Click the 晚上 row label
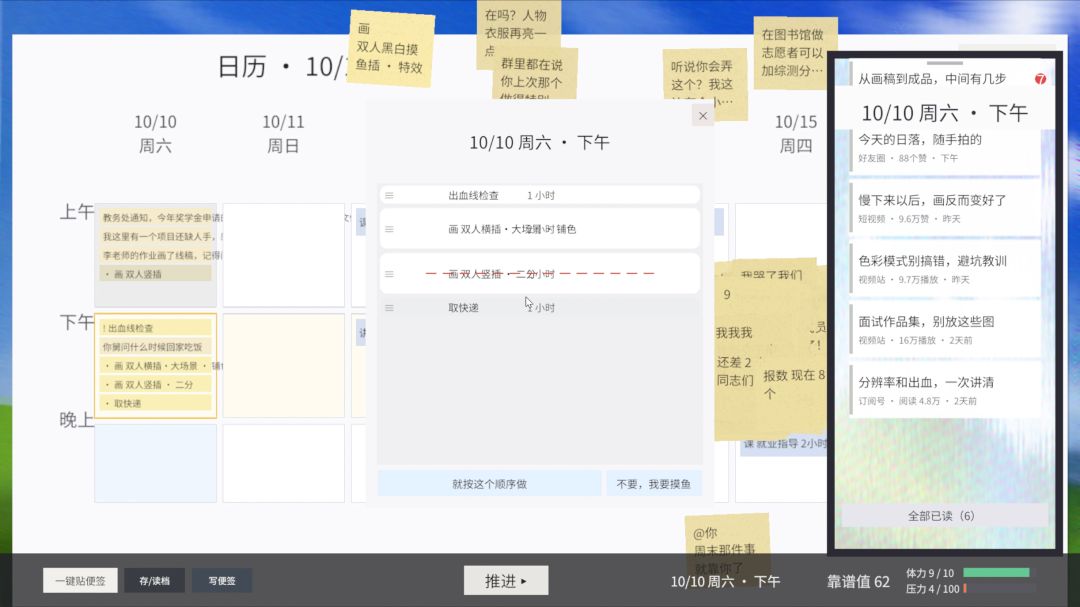The image size is (1080, 607). pyautogui.click(x=76, y=420)
